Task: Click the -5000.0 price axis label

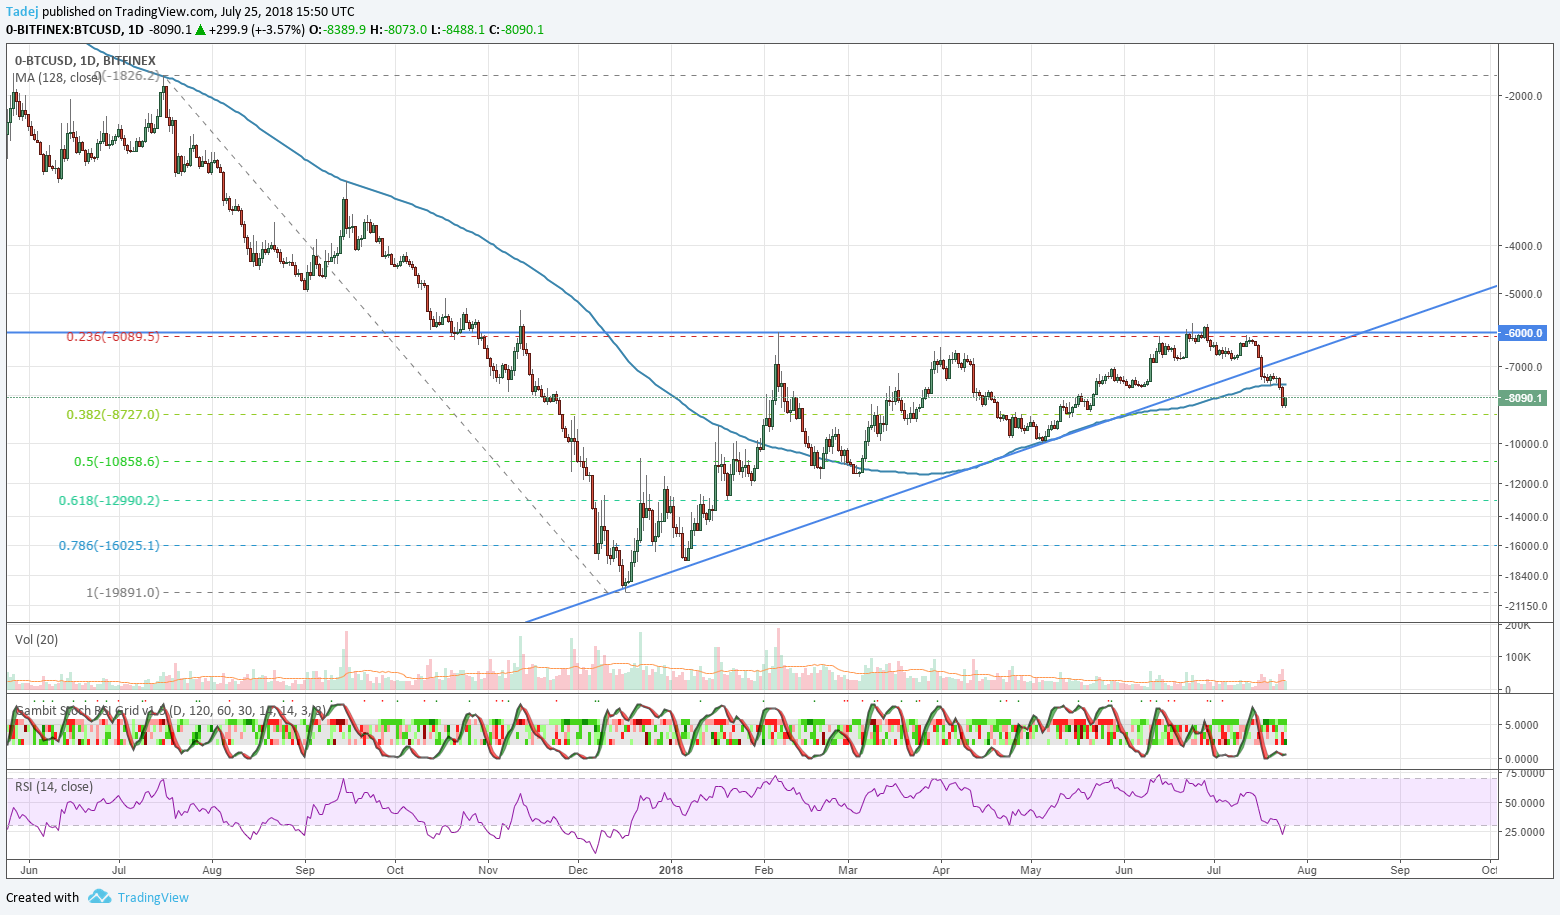Action: pos(1525,294)
